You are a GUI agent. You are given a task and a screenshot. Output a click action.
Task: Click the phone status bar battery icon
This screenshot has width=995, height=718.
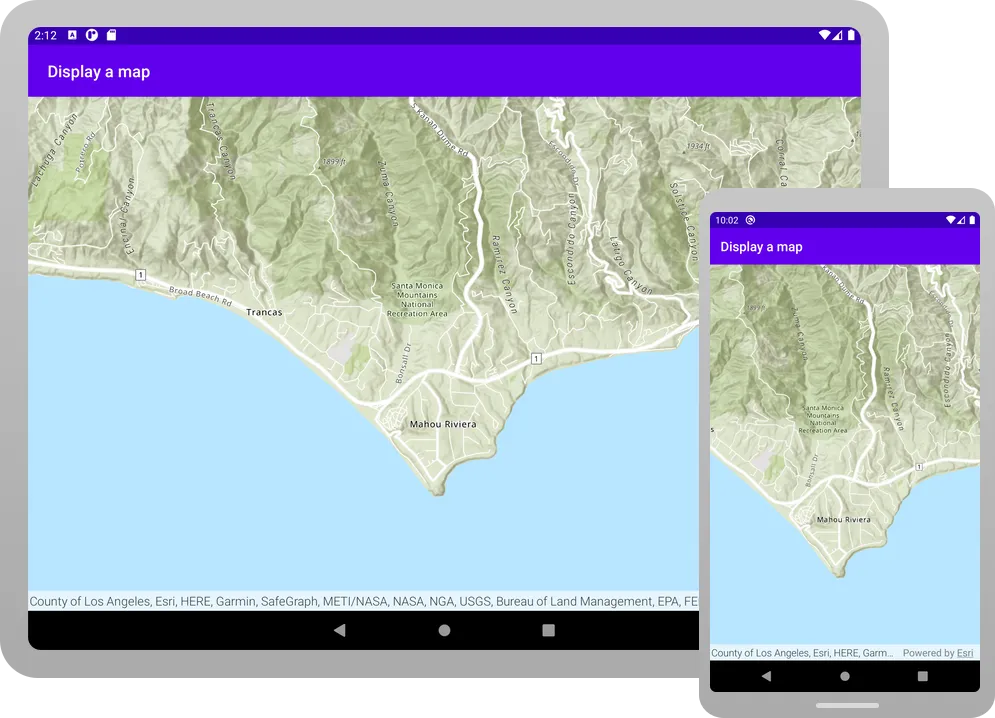972,220
